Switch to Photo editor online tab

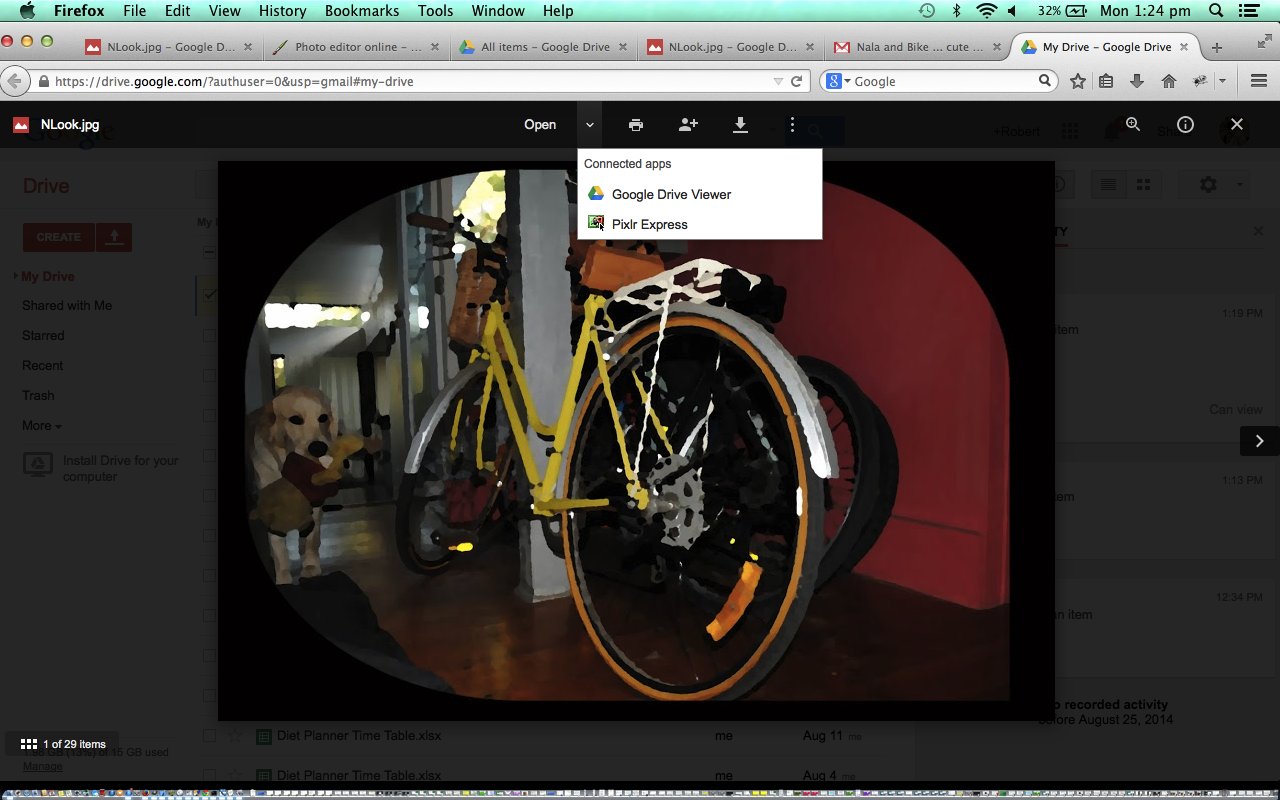click(355, 47)
